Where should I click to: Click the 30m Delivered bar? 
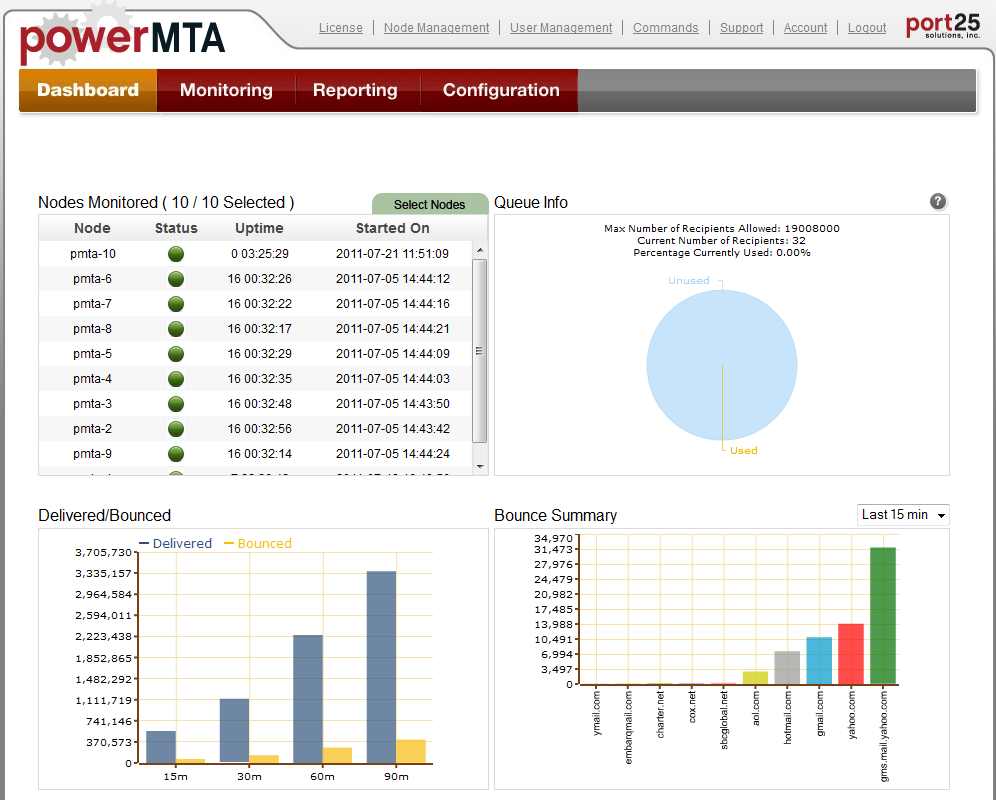pyautogui.click(x=234, y=731)
